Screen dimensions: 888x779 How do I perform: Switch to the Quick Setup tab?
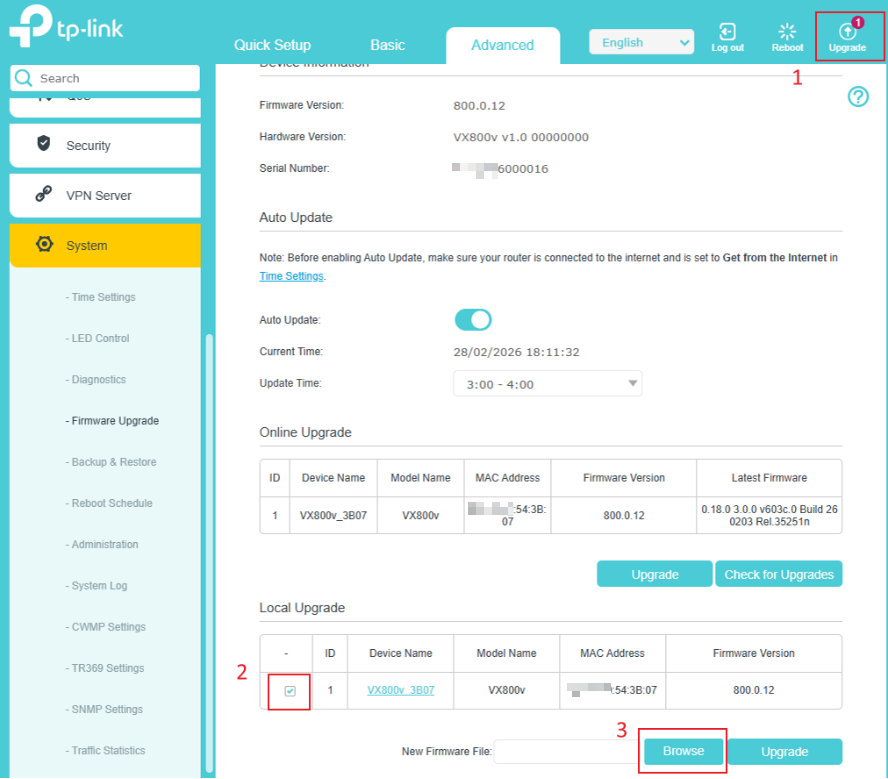coord(272,45)
